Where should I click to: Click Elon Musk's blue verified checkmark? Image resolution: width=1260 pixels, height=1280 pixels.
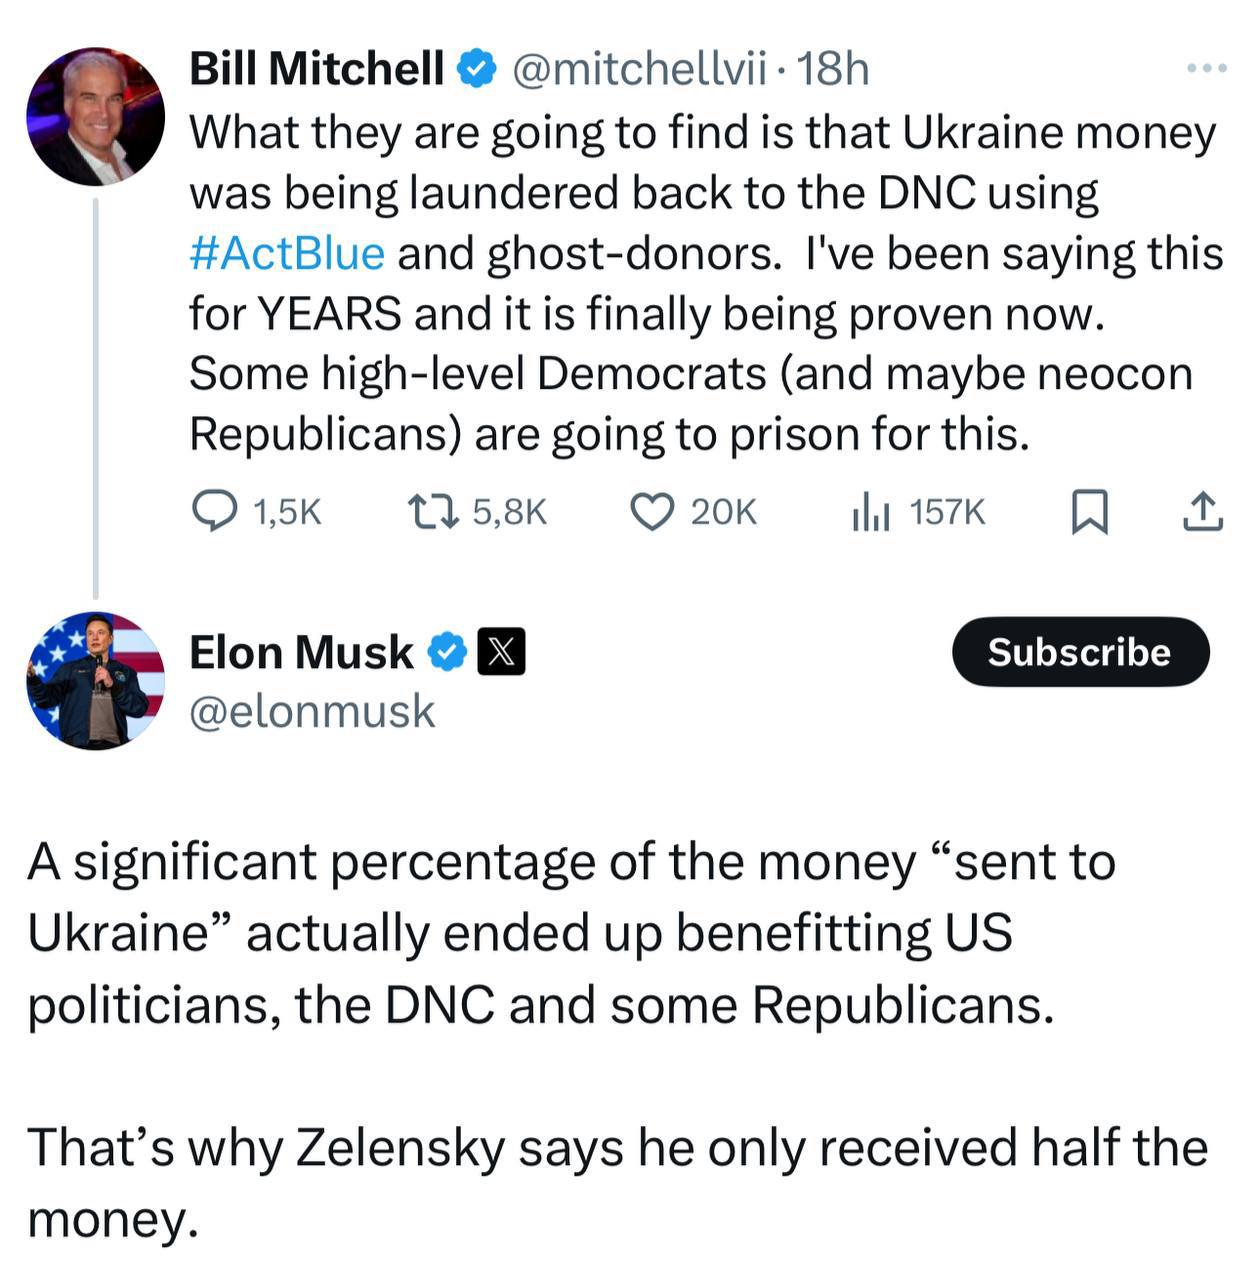tap(447, 653)
